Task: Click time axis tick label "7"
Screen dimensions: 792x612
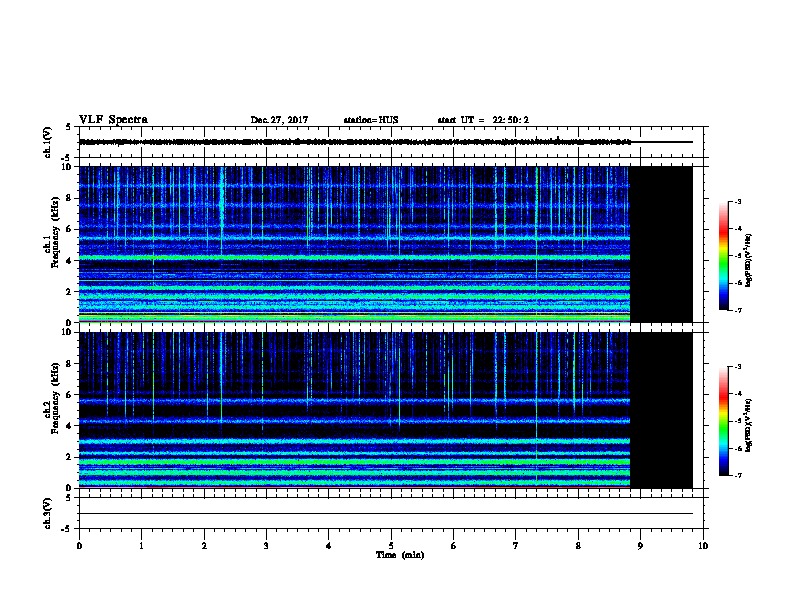Action: pos(516,546)
